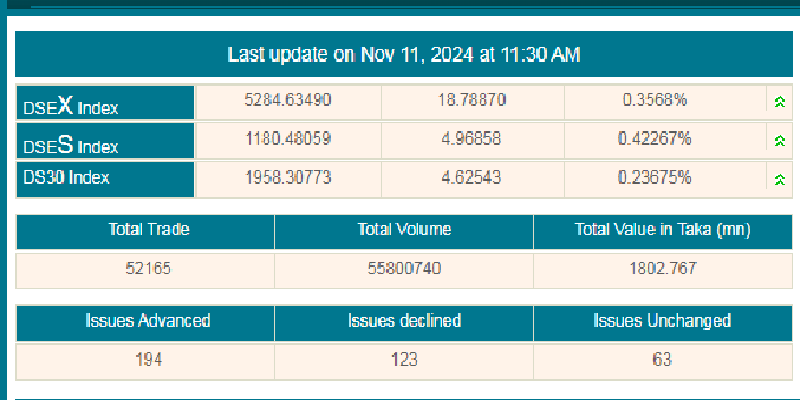Click the Issues Advanced header cell
The height and width of the screenshot is (400, 800).
148,321
